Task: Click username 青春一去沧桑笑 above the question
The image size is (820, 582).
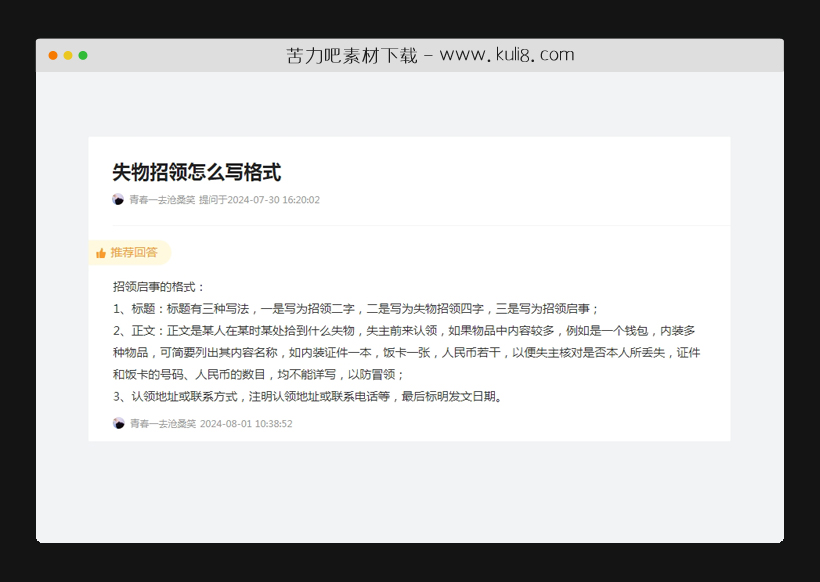Action: click(x=162, y=199)
